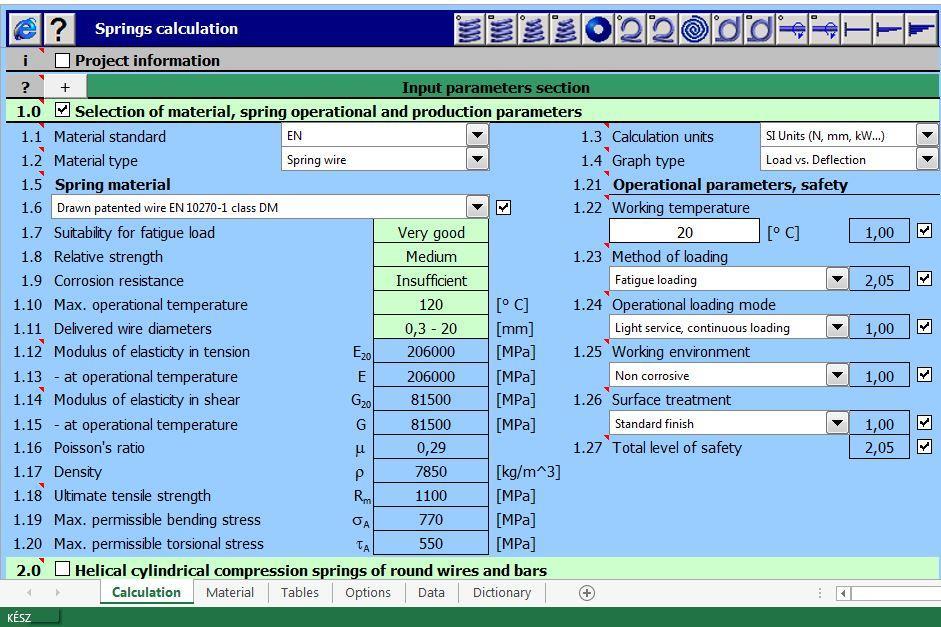
Task: Click the '+' expand button in input section row
Action: 65,87
